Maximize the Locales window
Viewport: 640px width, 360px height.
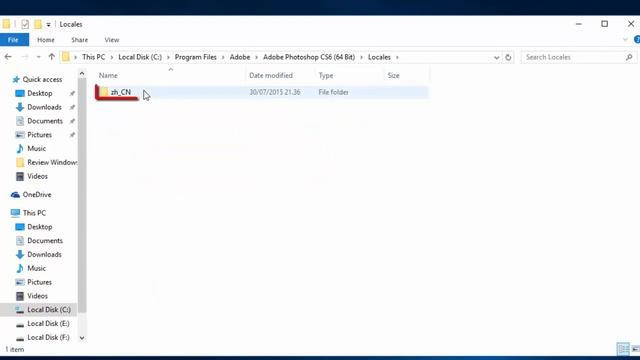click(x=604, y=24)
